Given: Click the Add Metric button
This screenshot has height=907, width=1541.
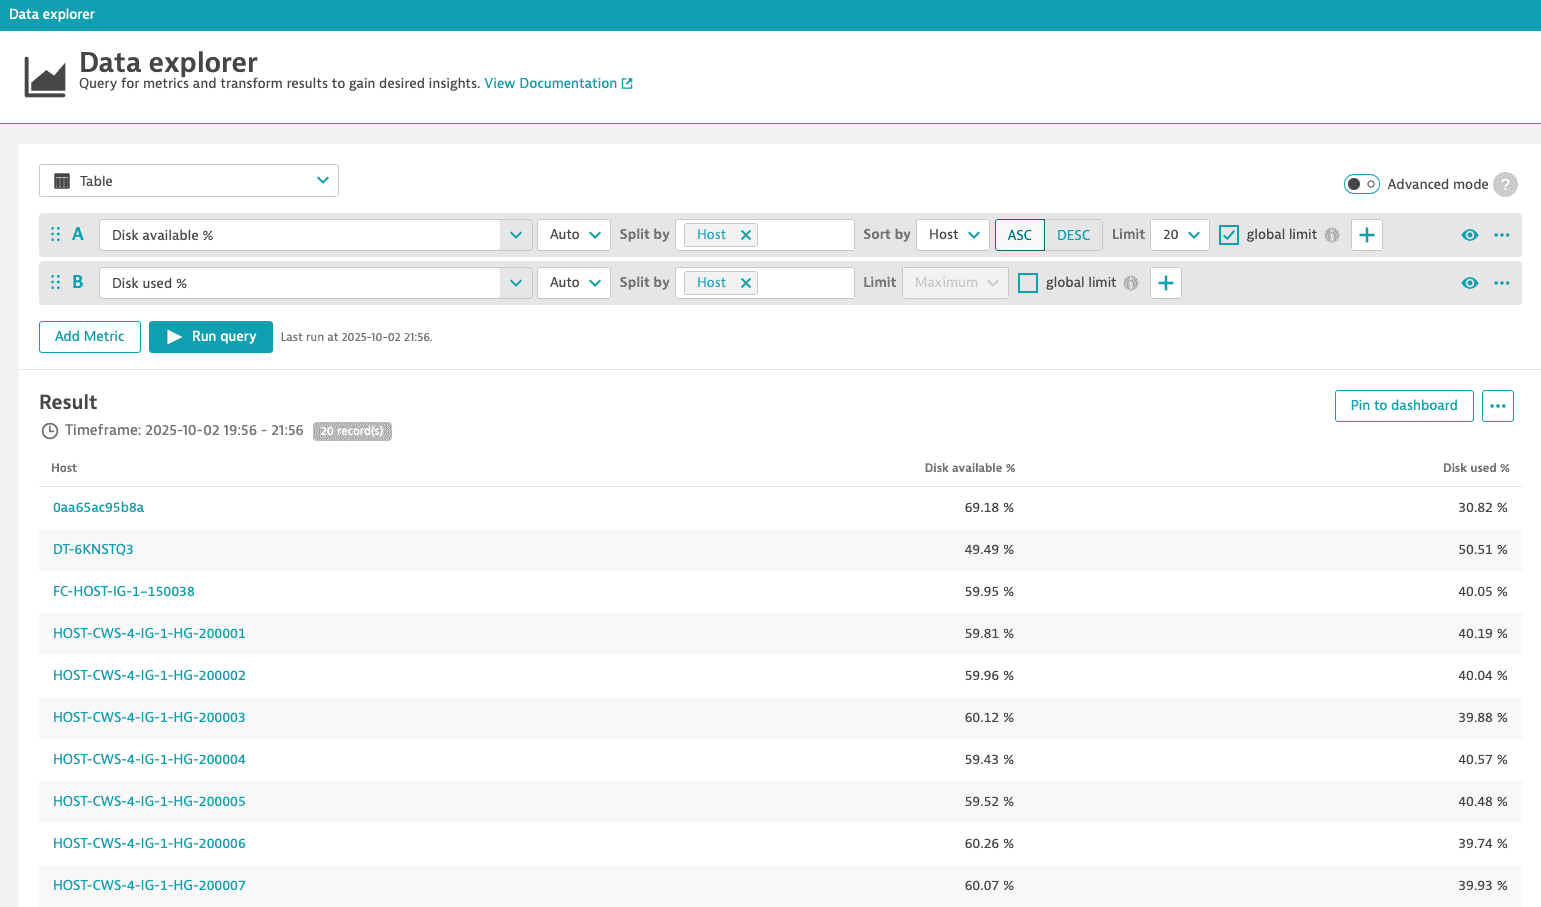Looking at the screenshot, I should (90, 337).
